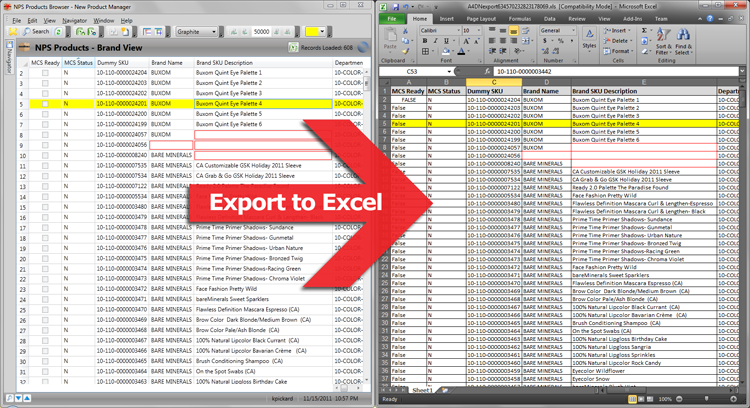Open the Window menu in NPS Products Browser
The width and height of the screenshot is (750, 408).
pos(103,21)
